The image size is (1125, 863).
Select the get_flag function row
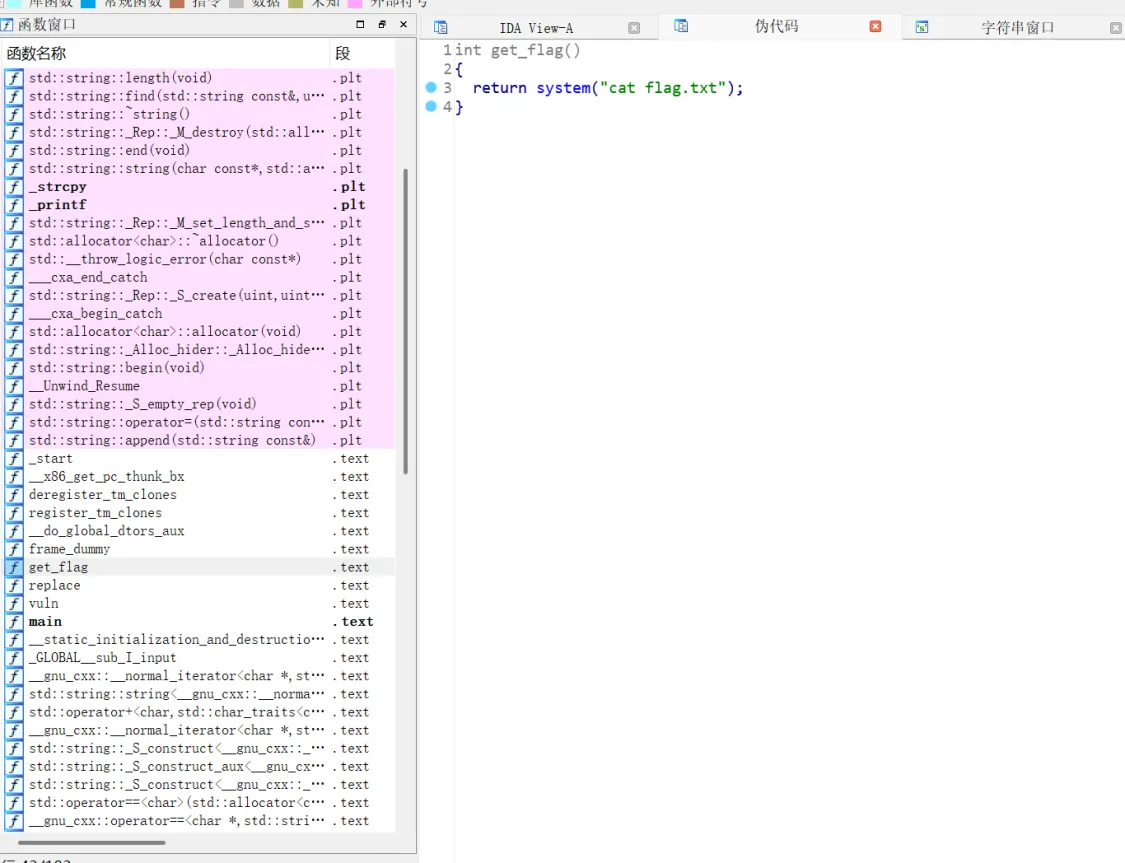pyautogui.click(x=199, y=567)
